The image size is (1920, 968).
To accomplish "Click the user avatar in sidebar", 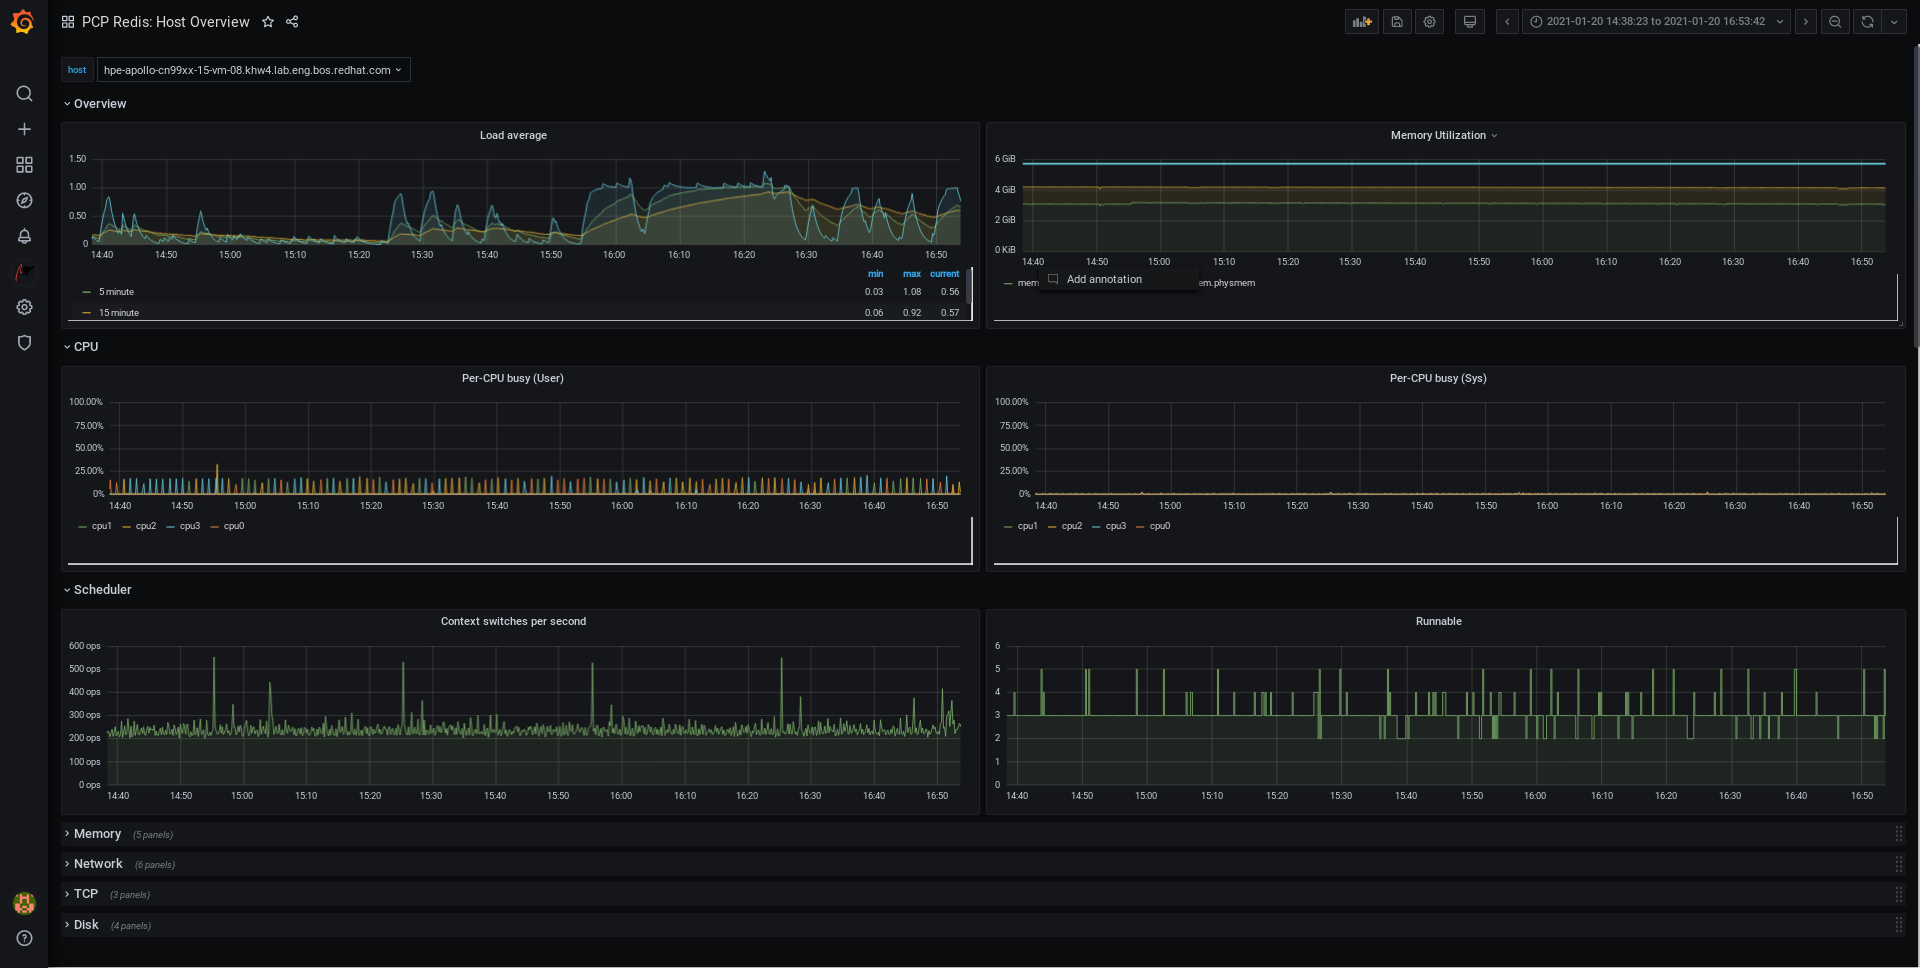I will coord(24,903).
